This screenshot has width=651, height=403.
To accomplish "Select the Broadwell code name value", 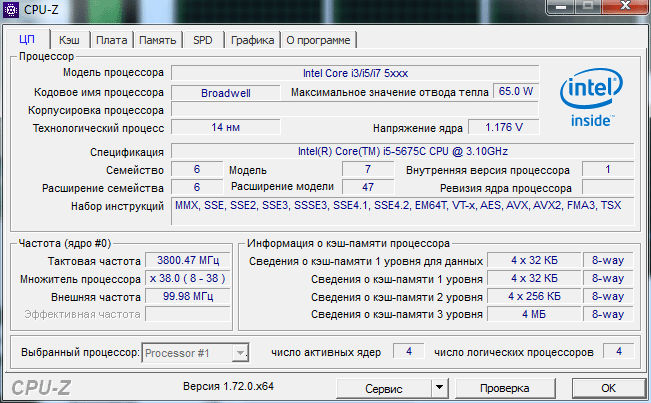I will (x=226, y=93).
